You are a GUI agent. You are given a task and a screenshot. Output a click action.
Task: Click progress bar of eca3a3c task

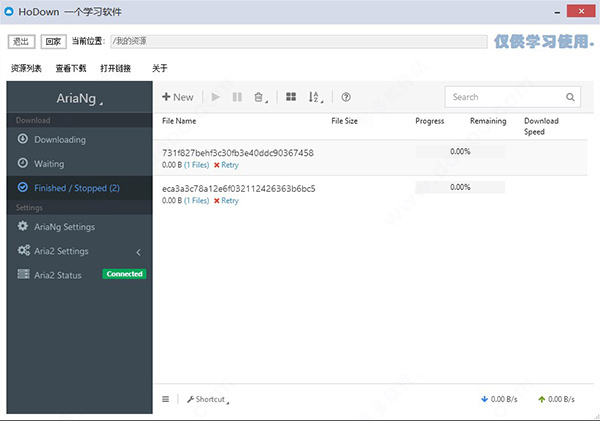460,187
